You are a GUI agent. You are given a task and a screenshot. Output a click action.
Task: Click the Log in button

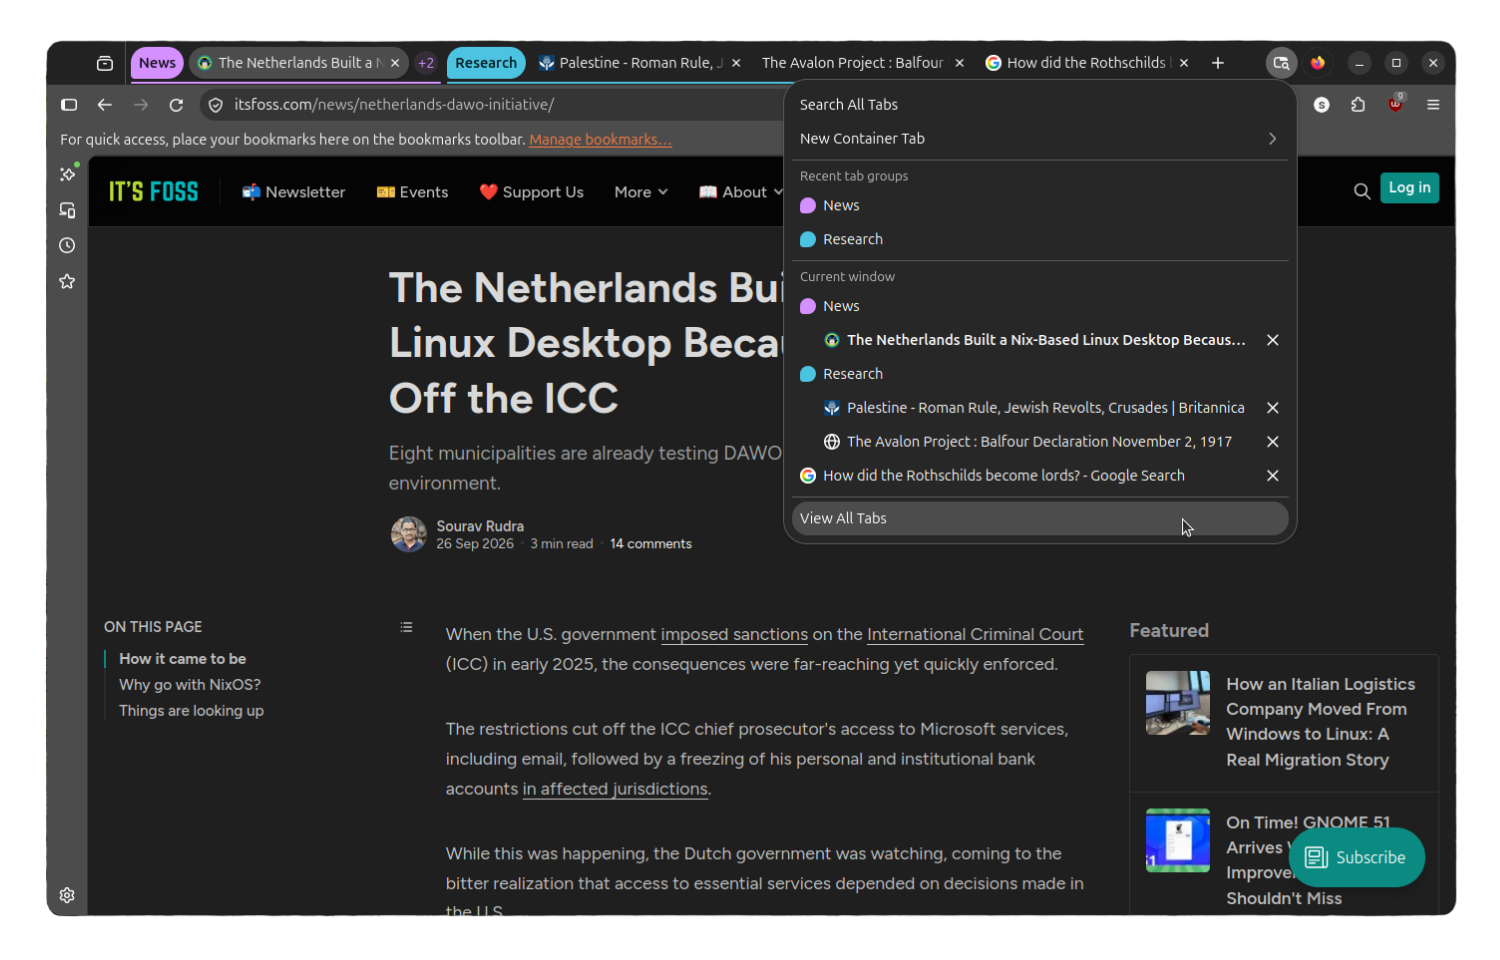[1409, 188]
